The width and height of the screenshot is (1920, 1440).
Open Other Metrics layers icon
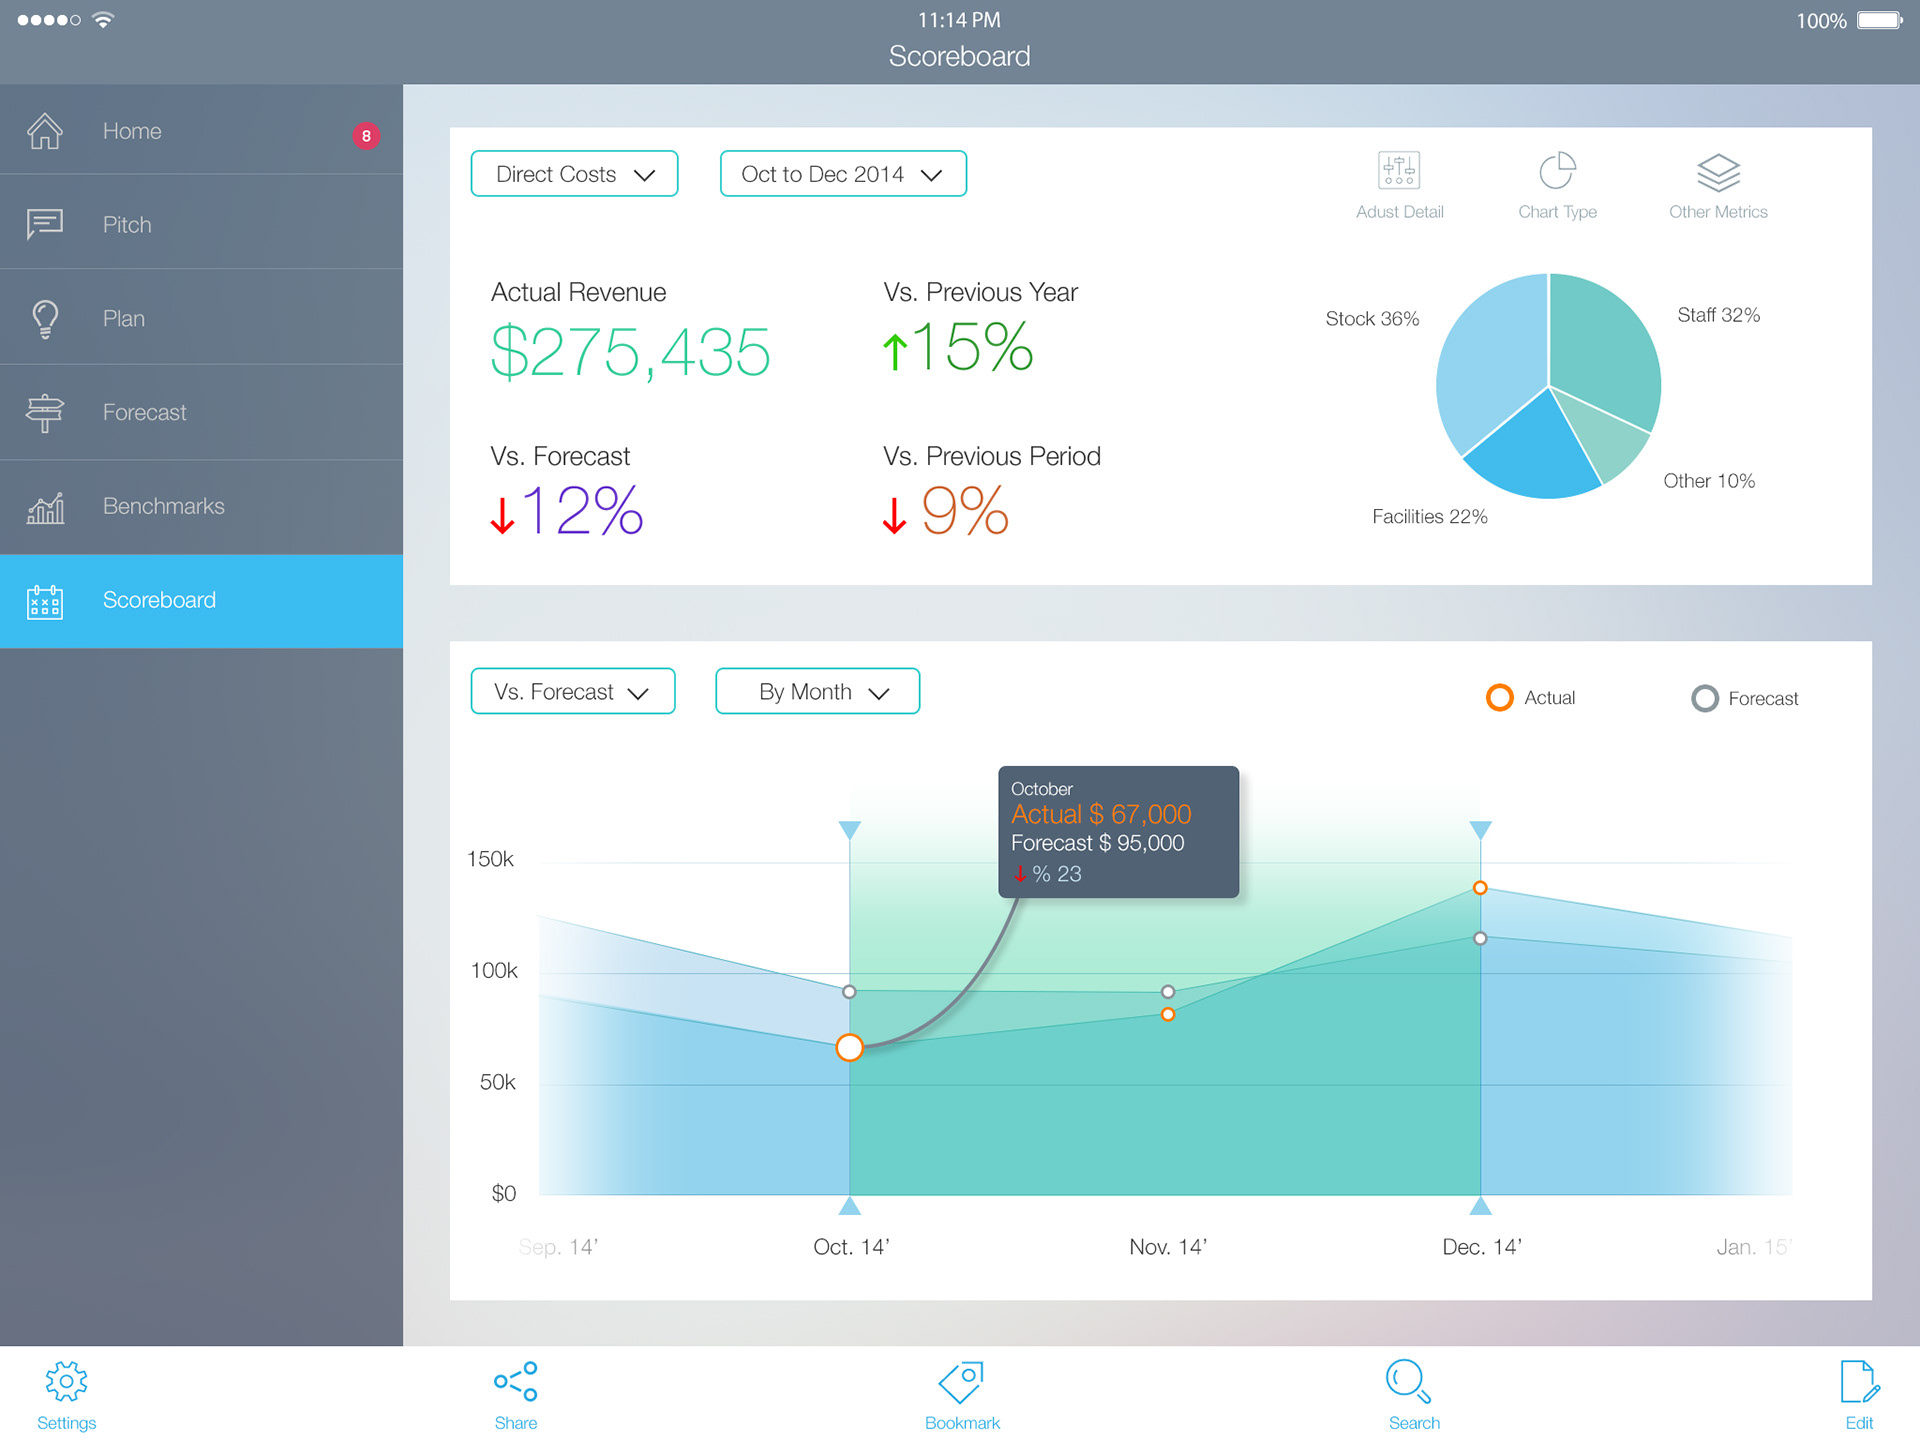(x=1718, y=172)
